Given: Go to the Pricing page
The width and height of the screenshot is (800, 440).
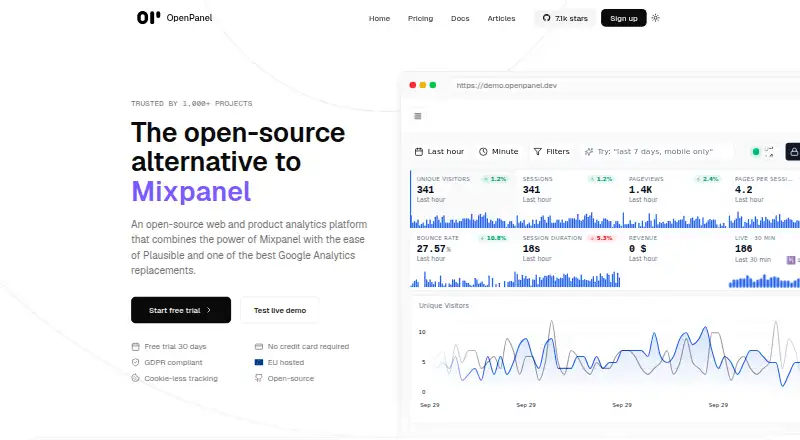Looking at the screenshot, I should [x=420, y=18].
